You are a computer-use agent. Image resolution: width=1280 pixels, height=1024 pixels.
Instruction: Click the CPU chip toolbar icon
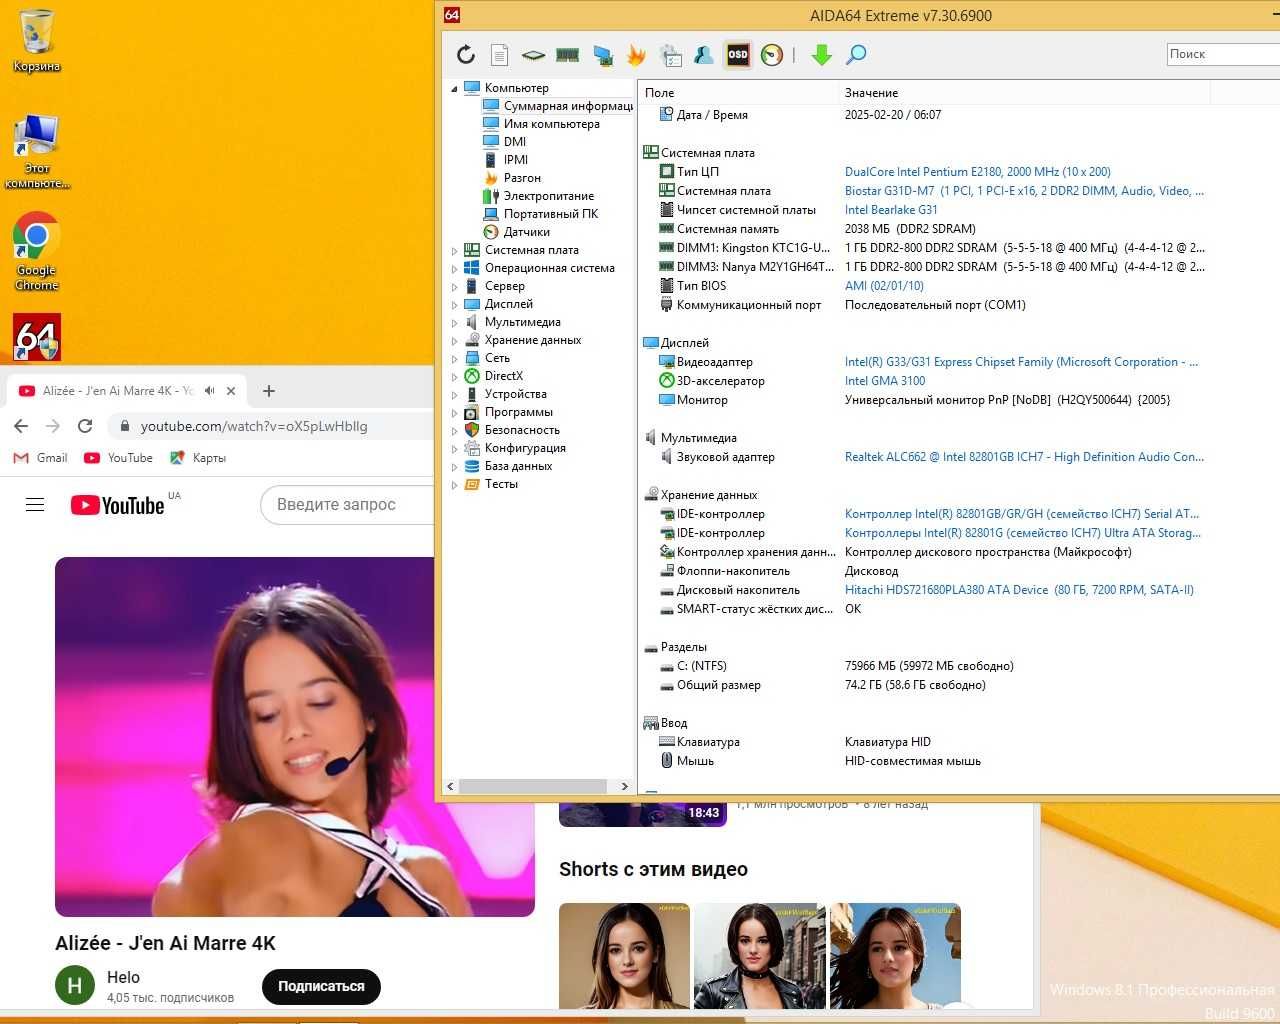533,55
